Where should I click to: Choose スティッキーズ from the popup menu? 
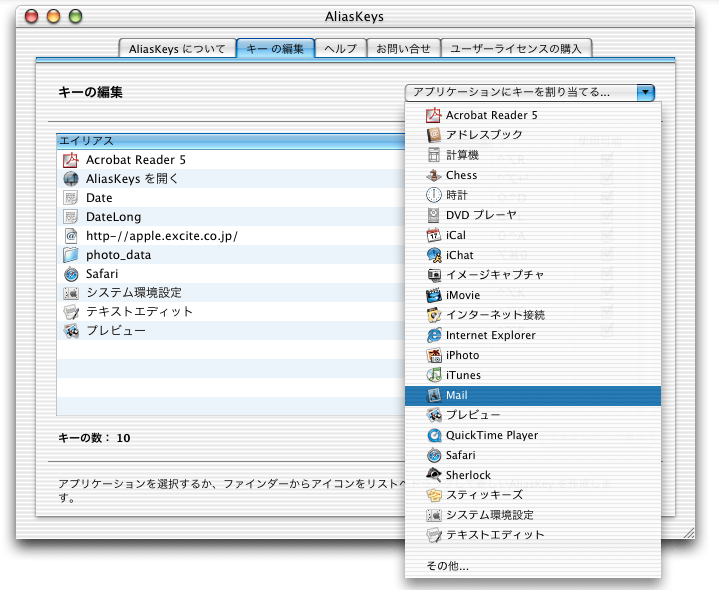click(x=533, y=495)
